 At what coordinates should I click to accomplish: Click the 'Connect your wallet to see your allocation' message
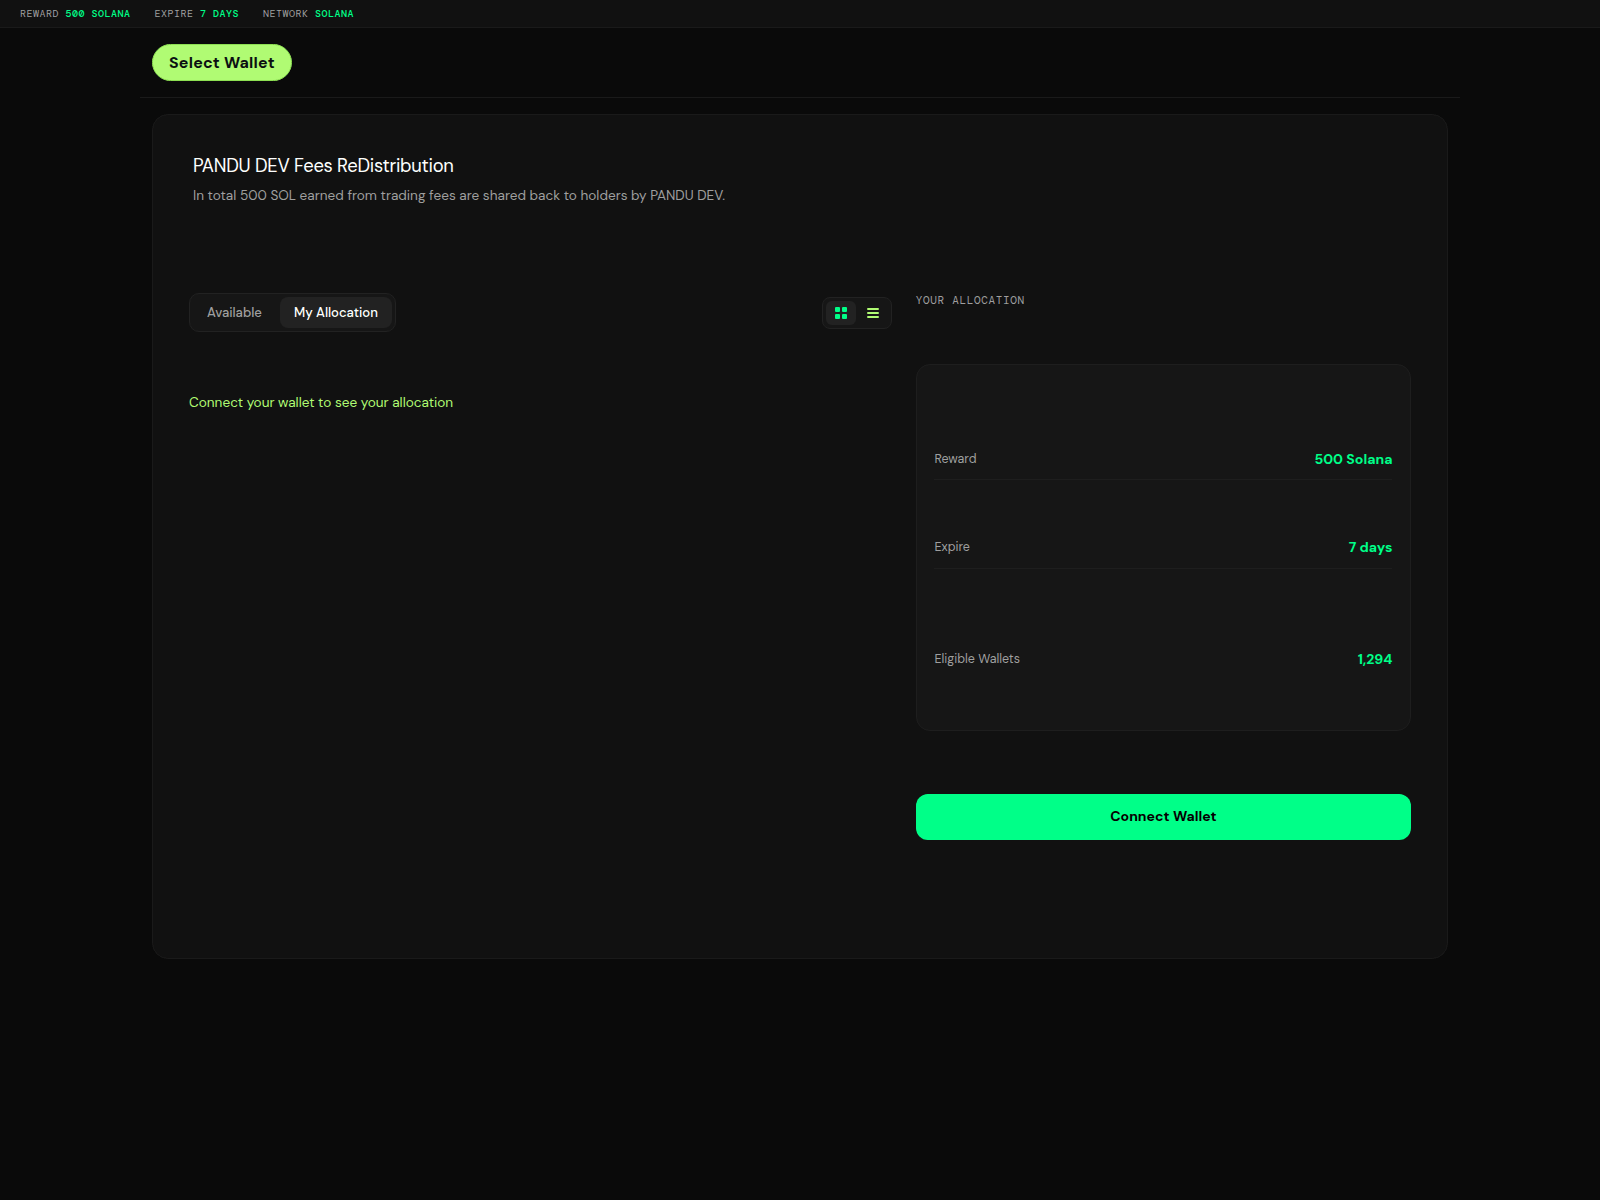(321, 403)
